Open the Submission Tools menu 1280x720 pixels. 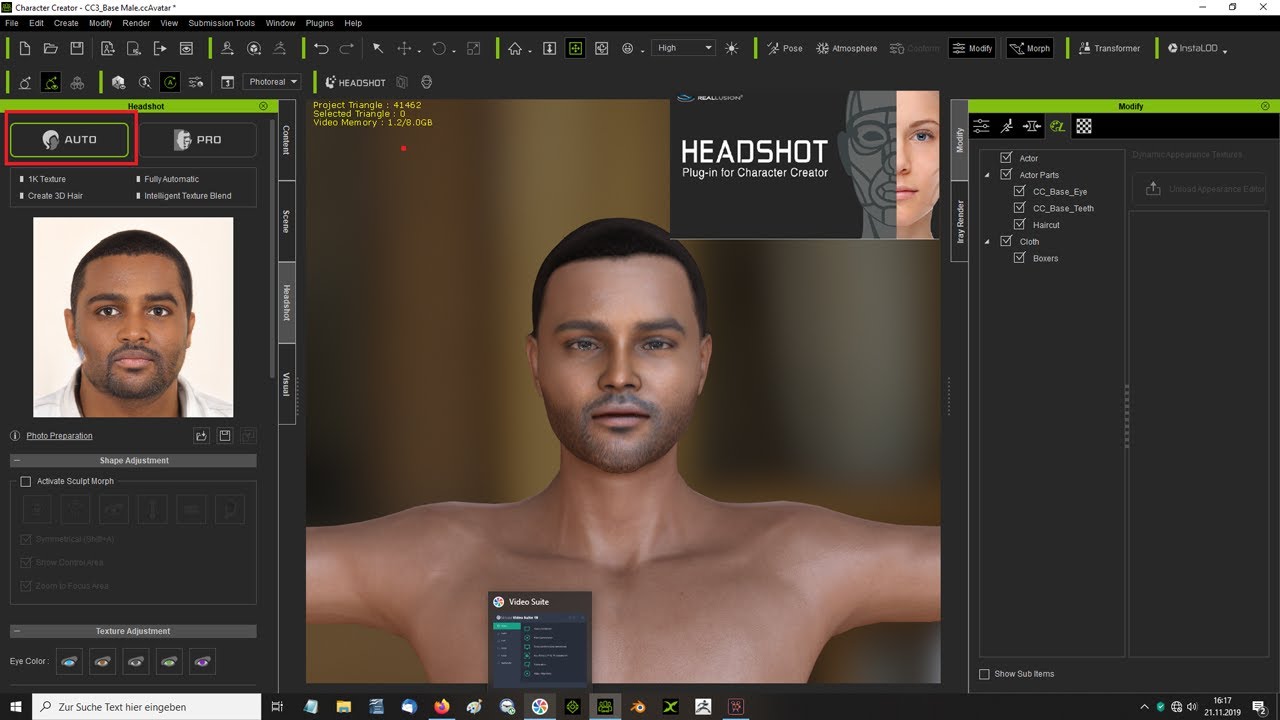pos(221,22)
